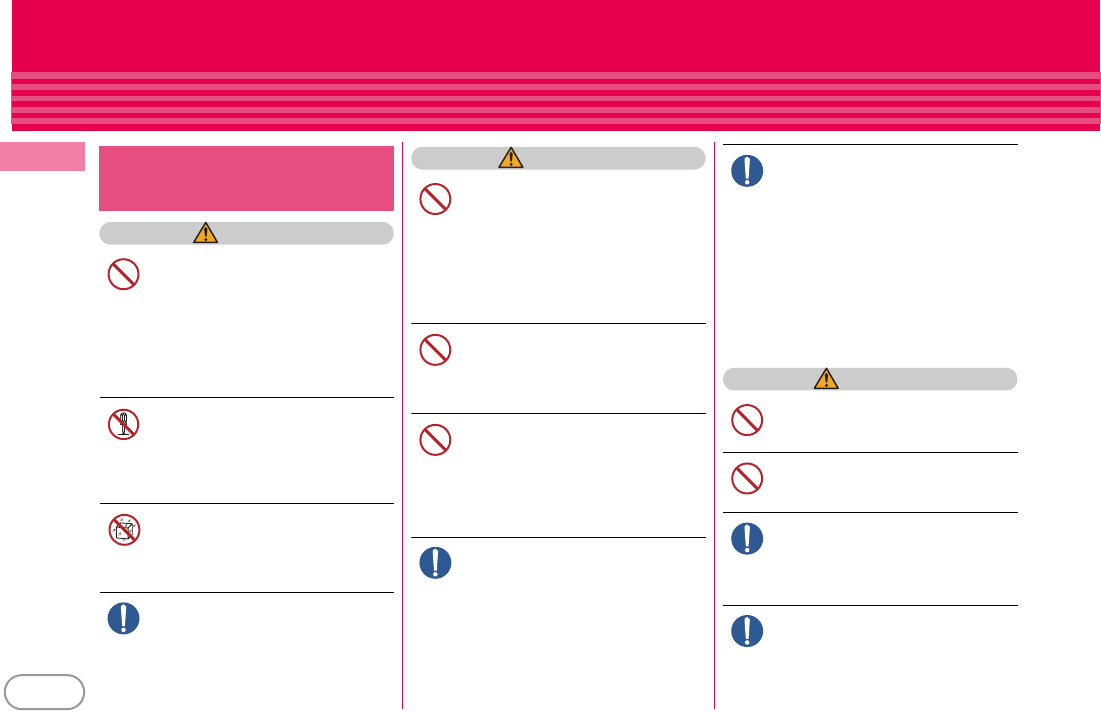This screenshot has height=711, width=1101.
Task: Click the rounded page number box
Action: click(x=44, y=692)
